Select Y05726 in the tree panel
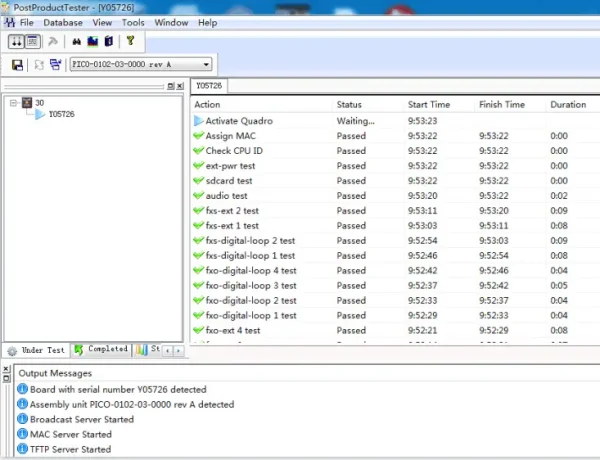 coord(62,114)
